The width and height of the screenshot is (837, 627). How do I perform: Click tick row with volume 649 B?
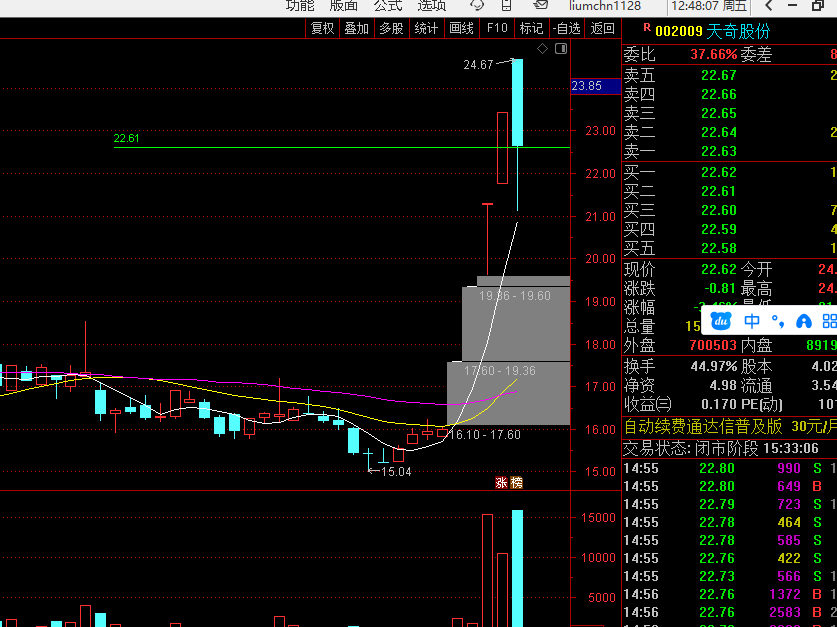pyautogui.click(x=730, y=486)
